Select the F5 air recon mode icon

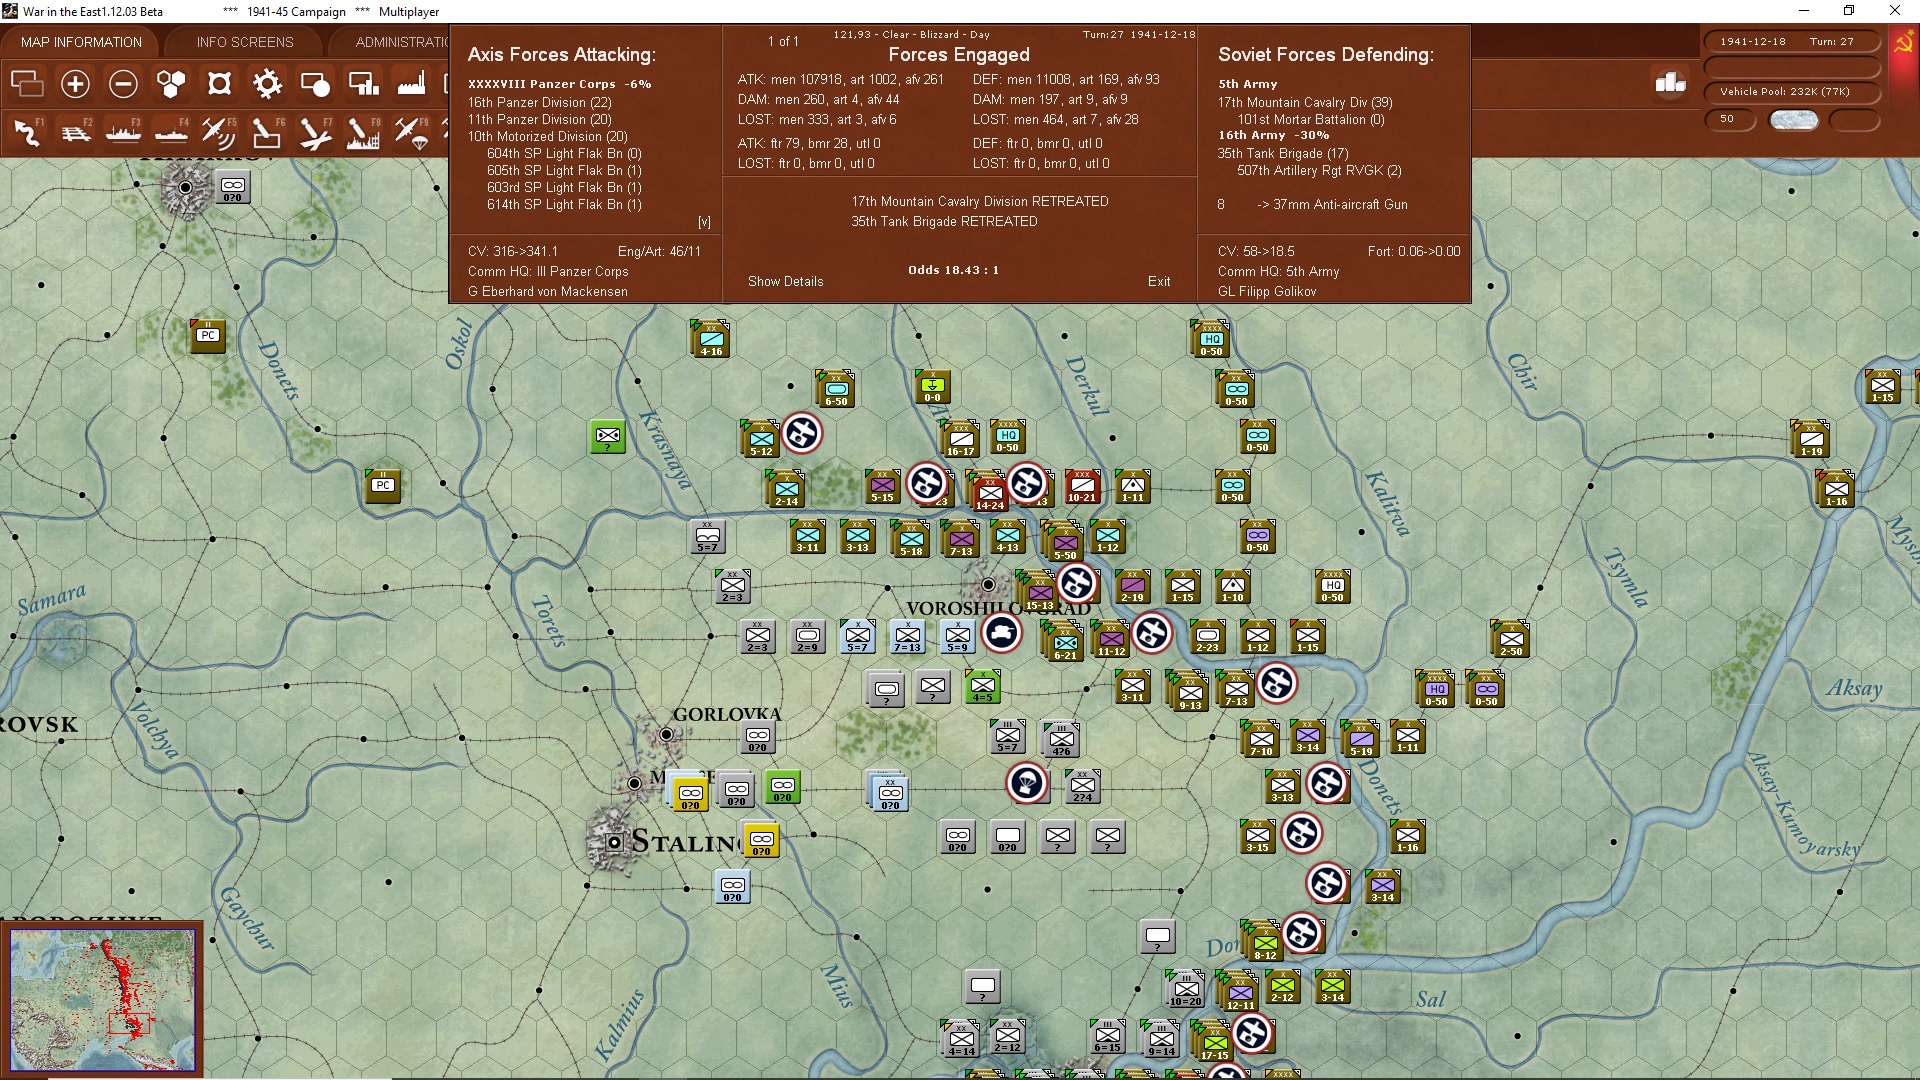point(219,132)
